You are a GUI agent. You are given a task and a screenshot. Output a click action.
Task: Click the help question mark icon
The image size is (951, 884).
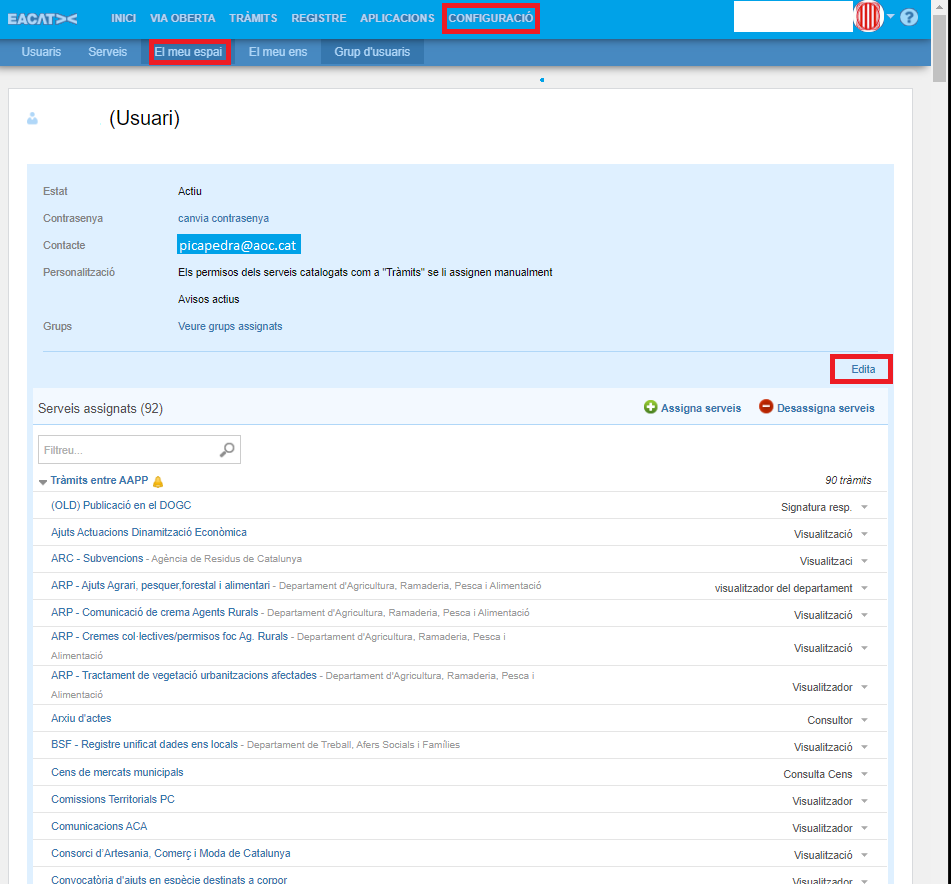coord(909,17)
